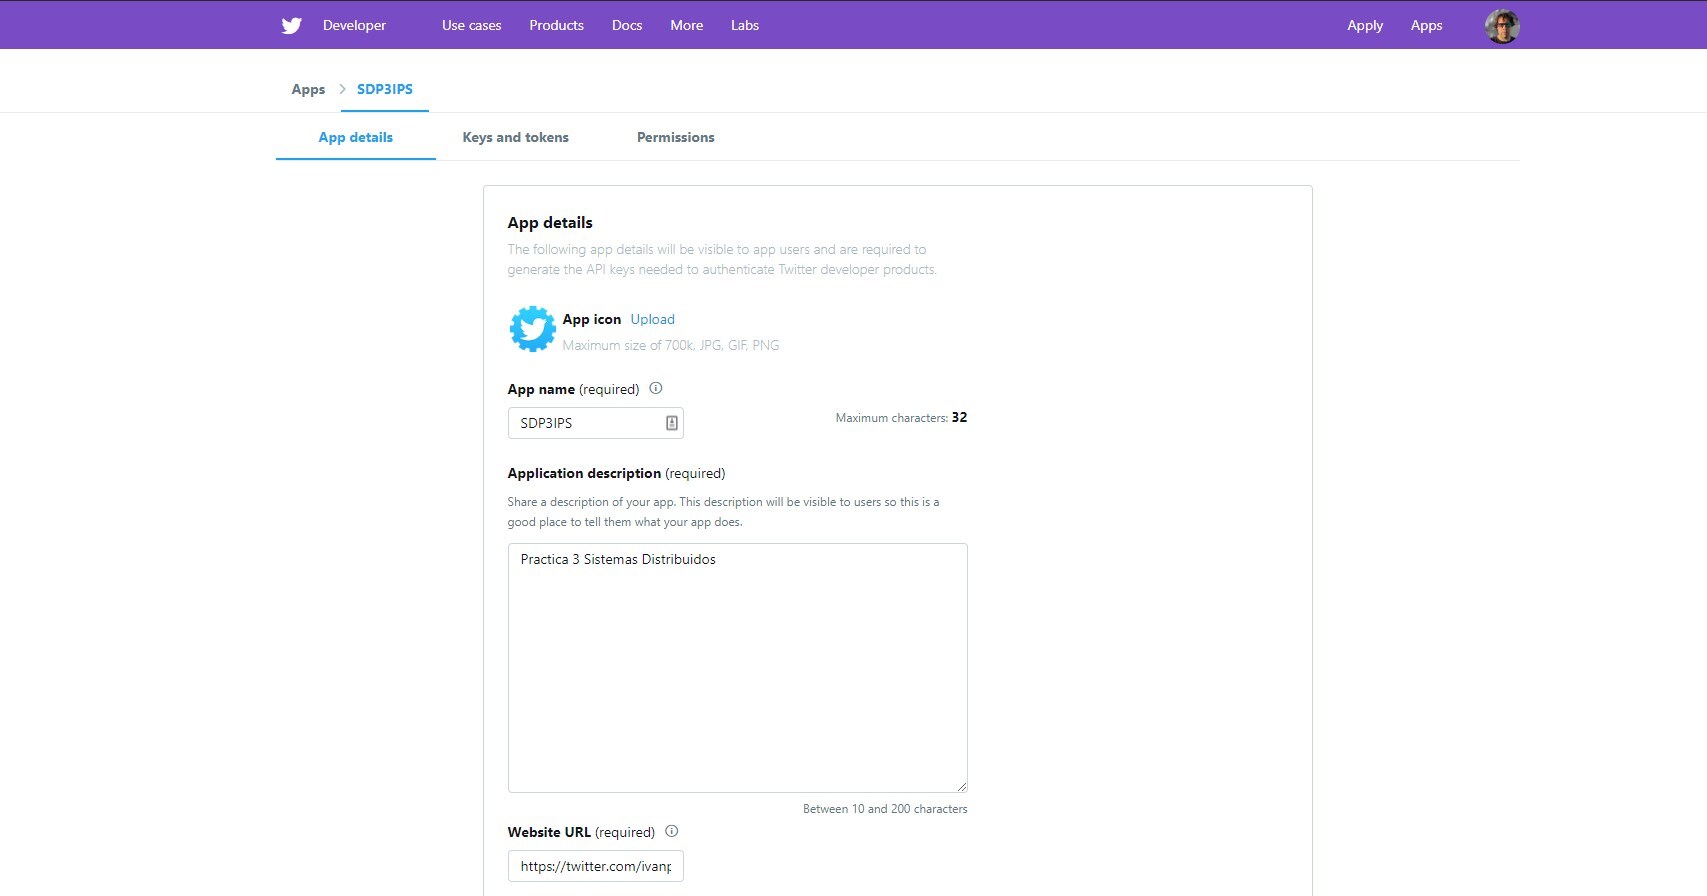
Task: Open the Use cases menu
Action: (x=472, y=25)
